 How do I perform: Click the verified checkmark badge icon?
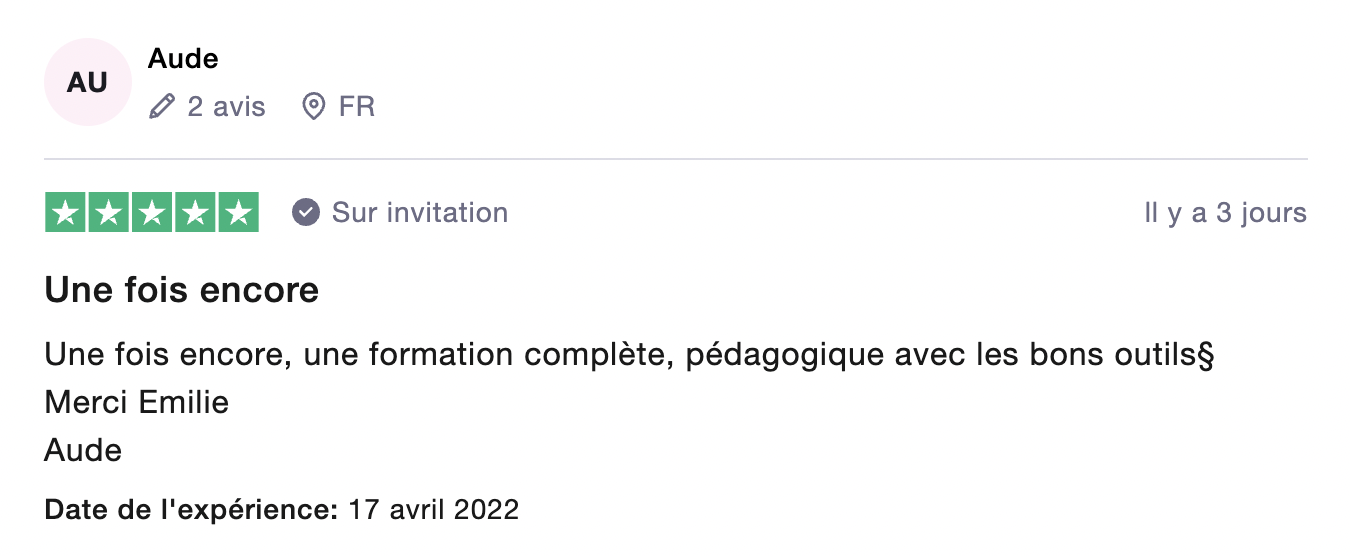306,213
